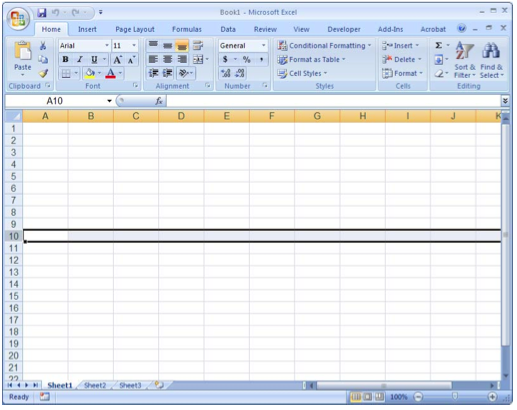
Task: Expand the formula bar
Action: point(505,101)
